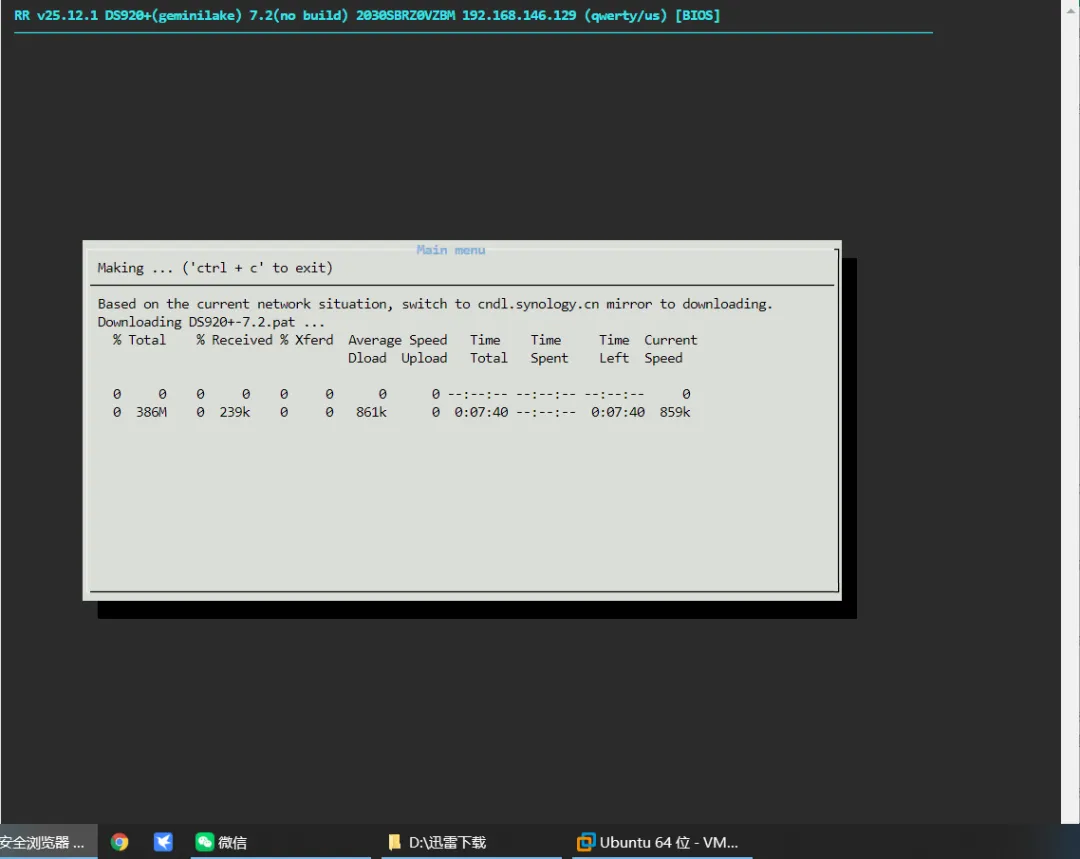Click the '% Received' column header
This screenshot has height=859, width=1080.
click(x=234, y=340)
